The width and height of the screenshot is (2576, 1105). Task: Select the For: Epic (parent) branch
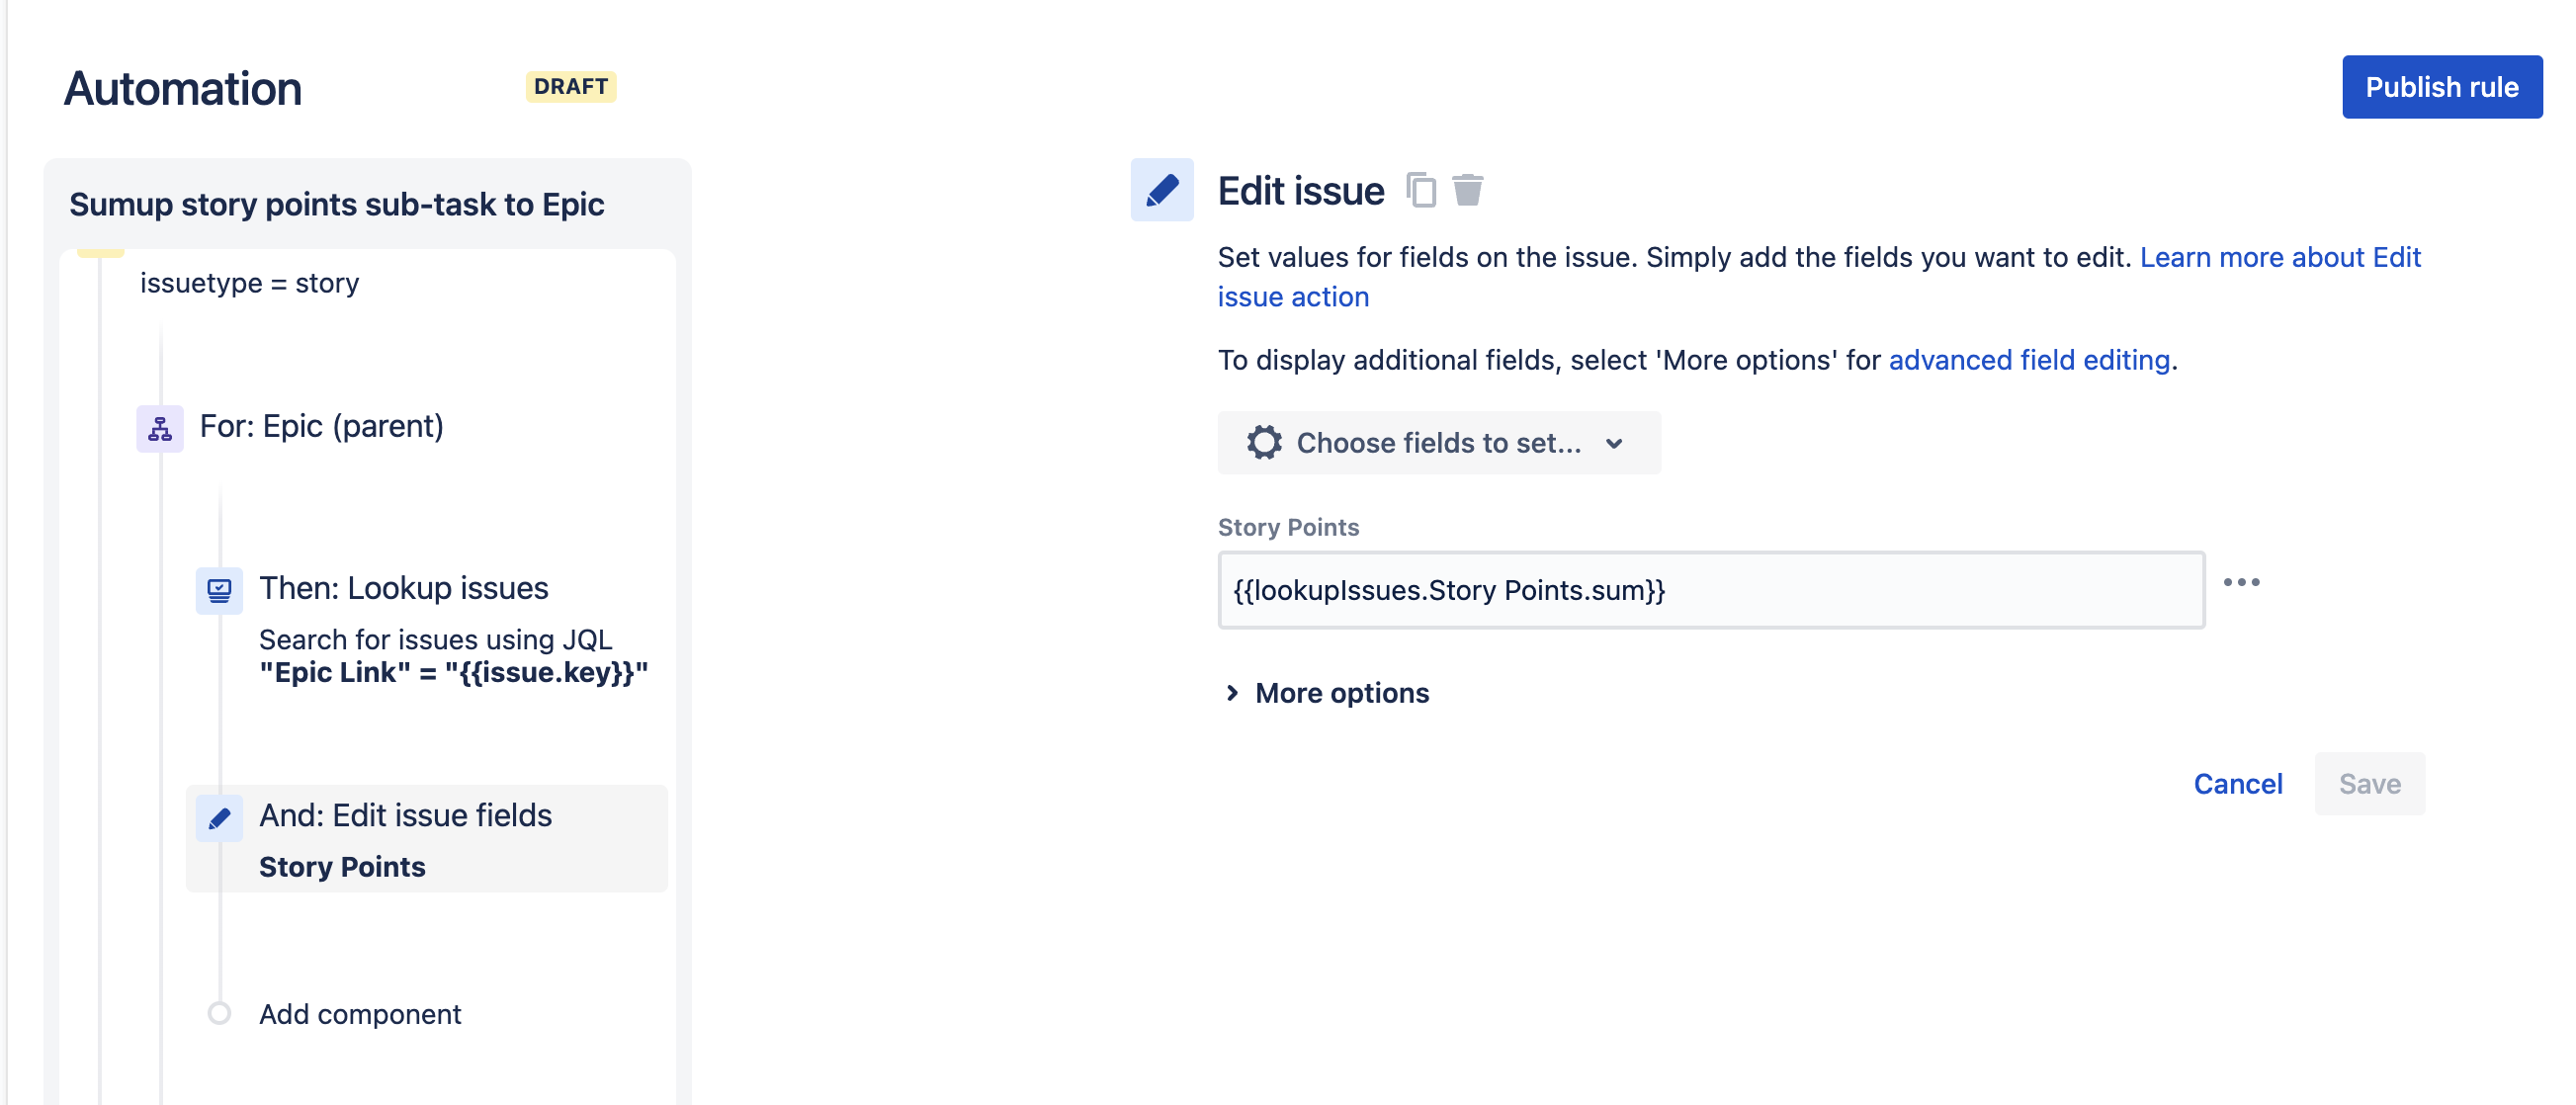(x=321, y=427)
